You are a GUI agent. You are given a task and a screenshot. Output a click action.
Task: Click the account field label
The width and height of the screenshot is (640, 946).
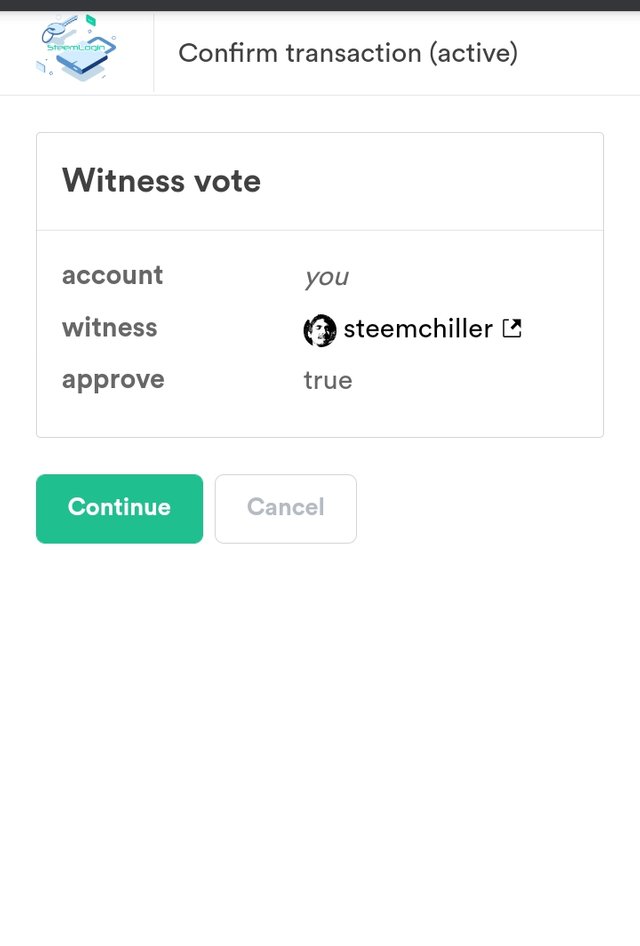click(112, 275)
